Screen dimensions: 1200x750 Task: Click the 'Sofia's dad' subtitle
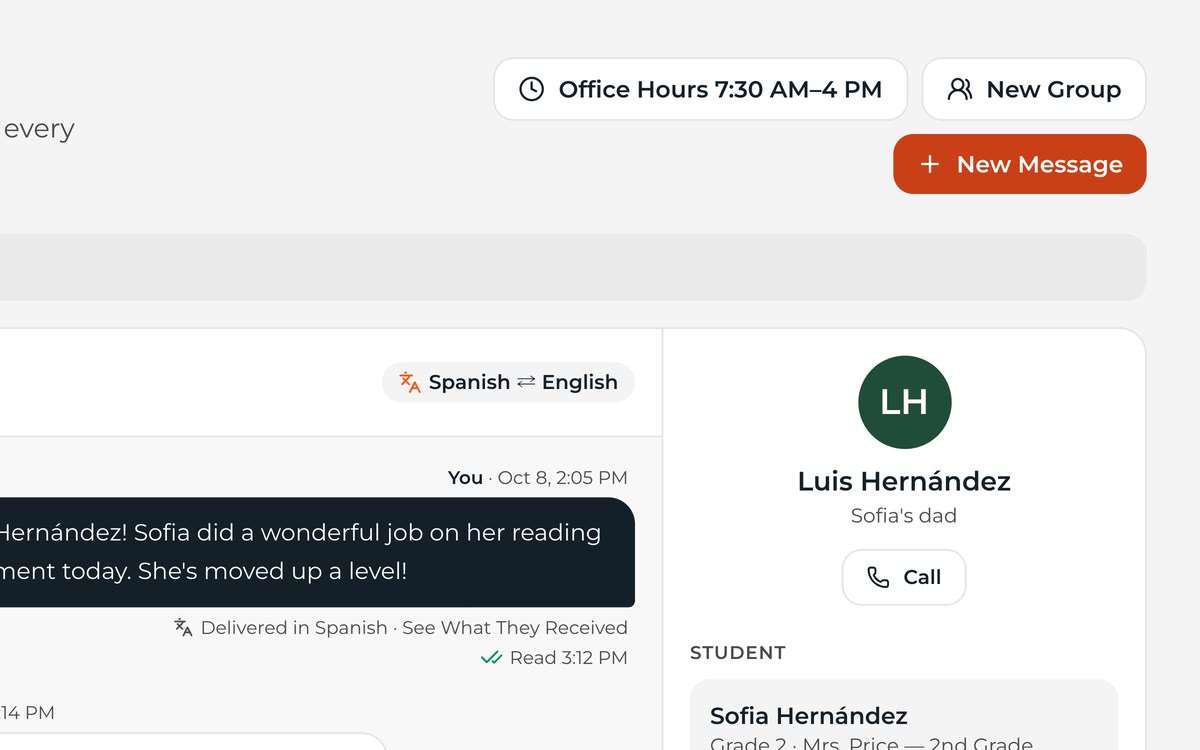pos(904,516)
